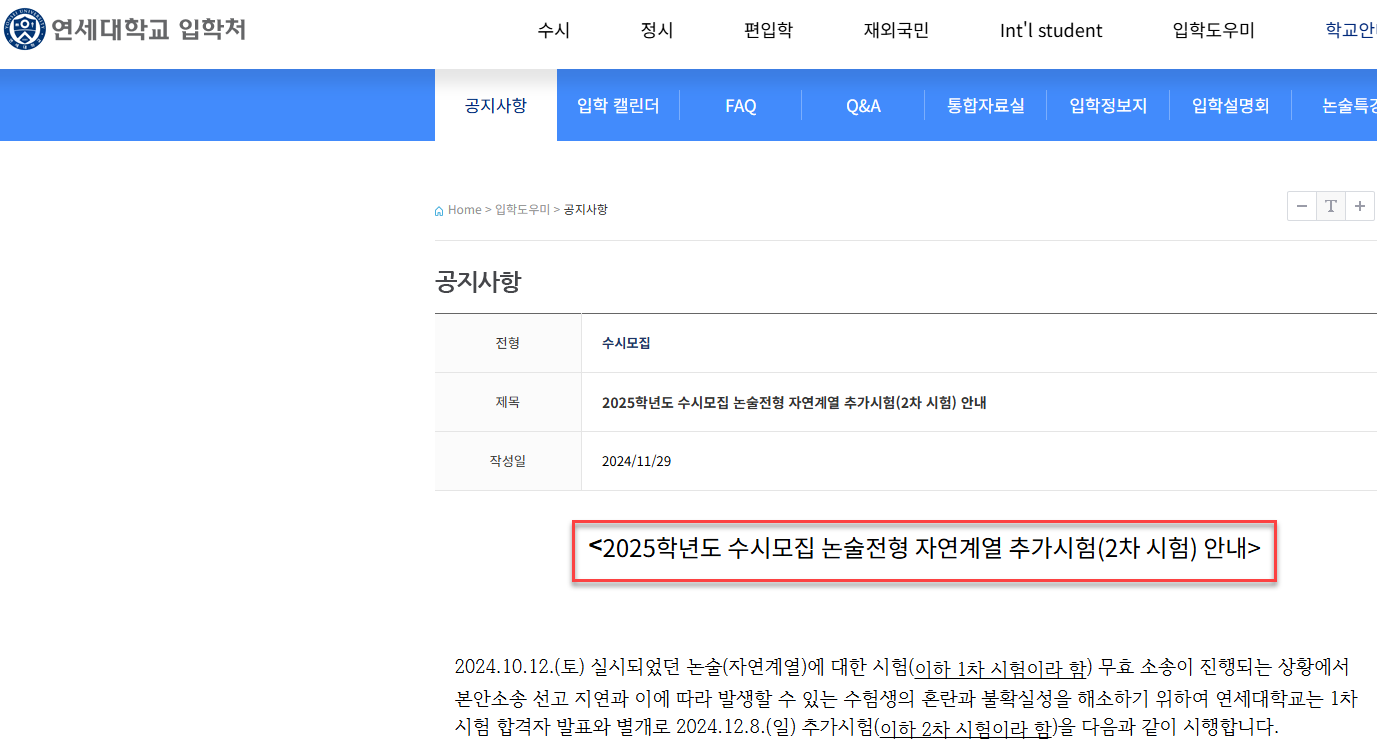The width and height of the screenshot is (1377, 754).
Task: Click the T icon to reset font size
Action: [x=1330, y=206]
